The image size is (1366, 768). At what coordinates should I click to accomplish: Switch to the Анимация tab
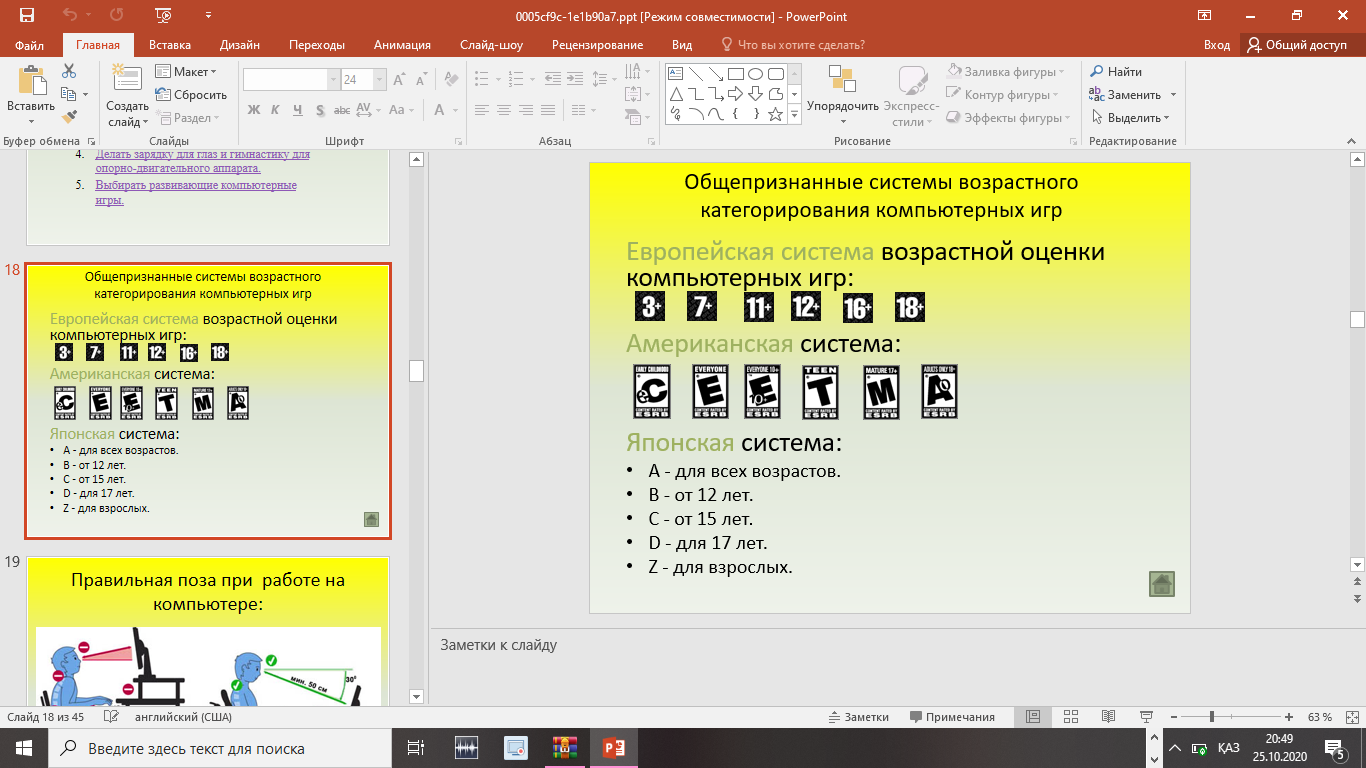coord(402,45)
